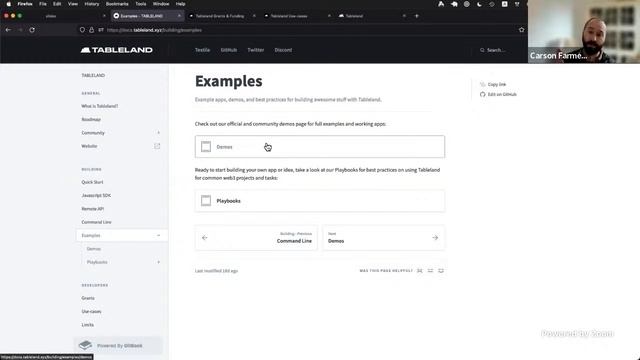Rate the page with the happy face icon
Viewport: 640px width, 360px height.
[441, 271]
